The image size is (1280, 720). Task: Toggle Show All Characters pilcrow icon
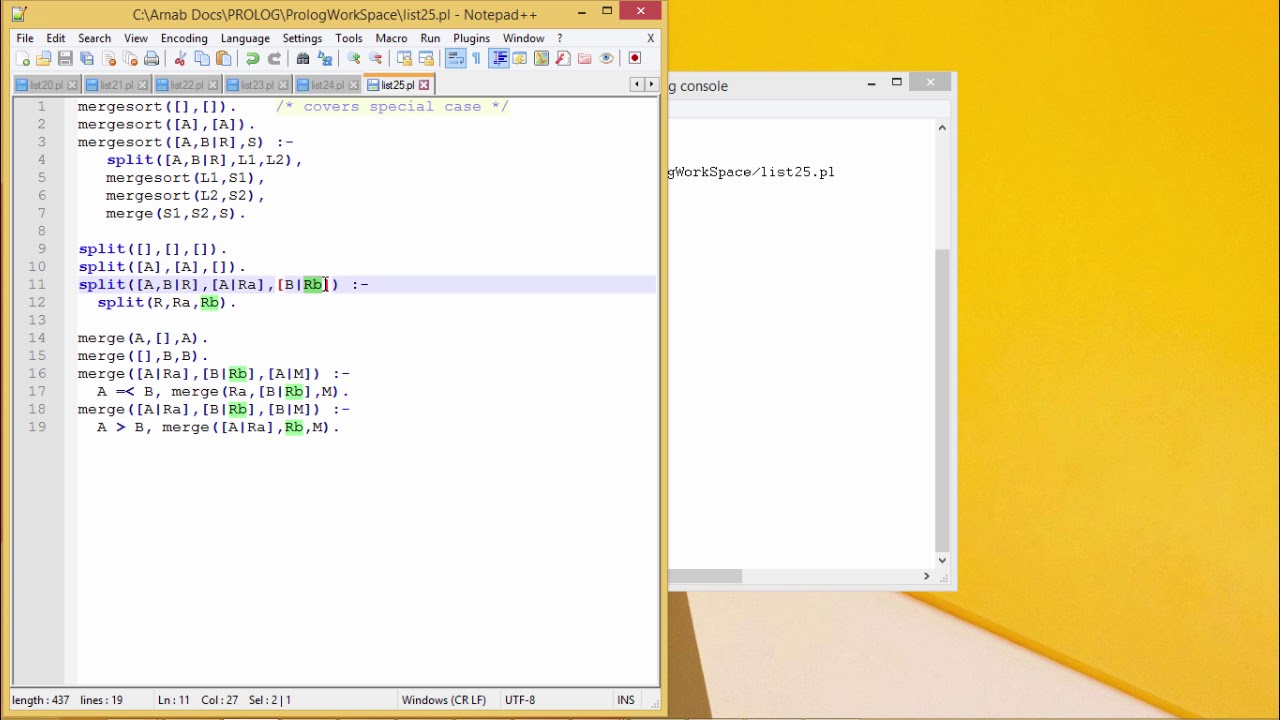pyautogui.click(x=476, y=59)
